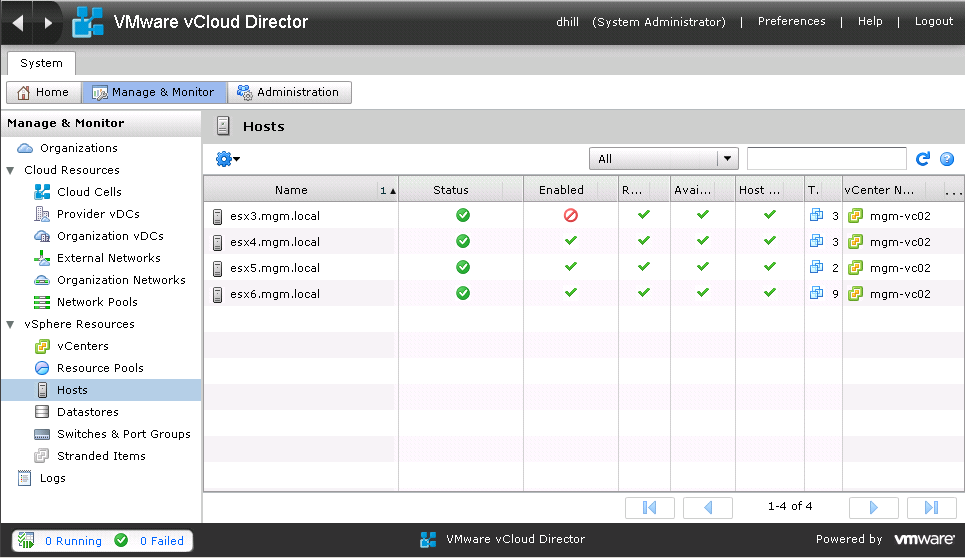Click the Status column header
Image resolution: width=965 pixels, height=558 pixels.
(461, 190)
